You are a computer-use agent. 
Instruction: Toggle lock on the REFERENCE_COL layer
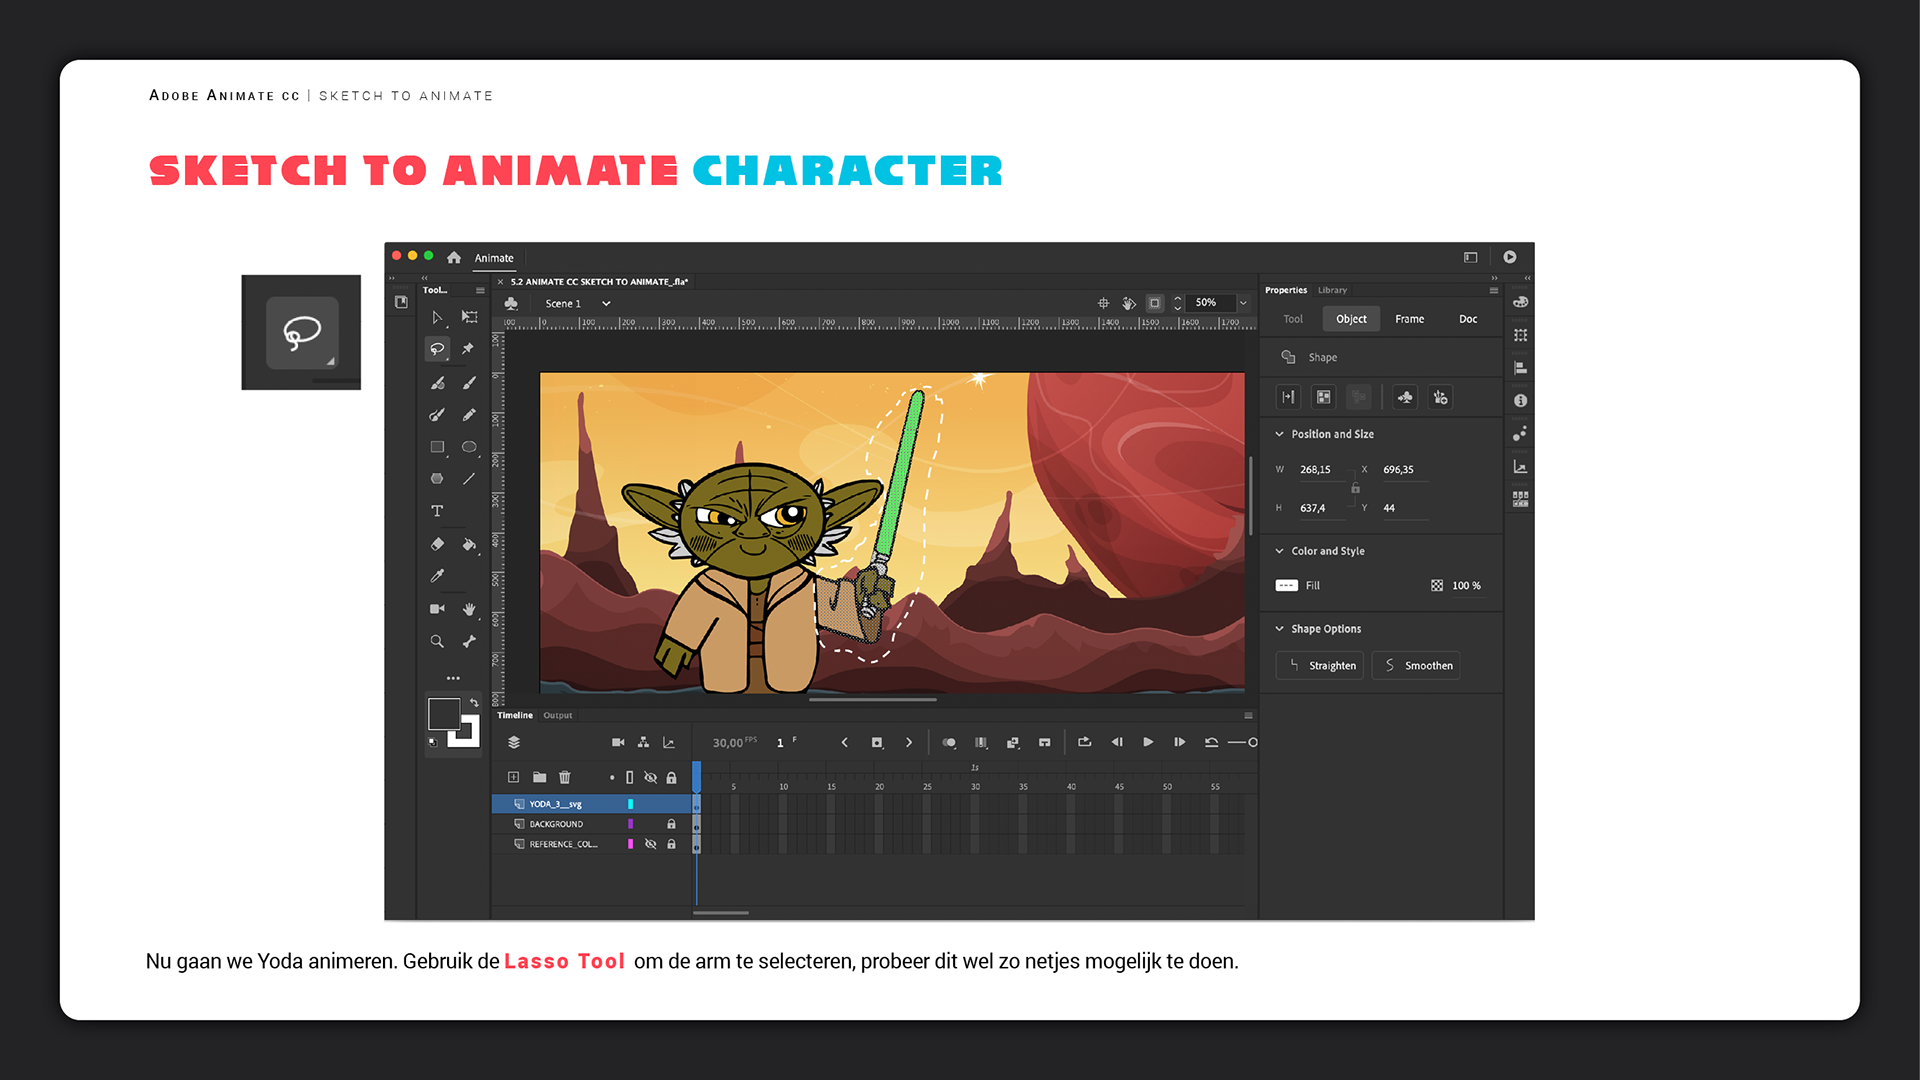671,844
